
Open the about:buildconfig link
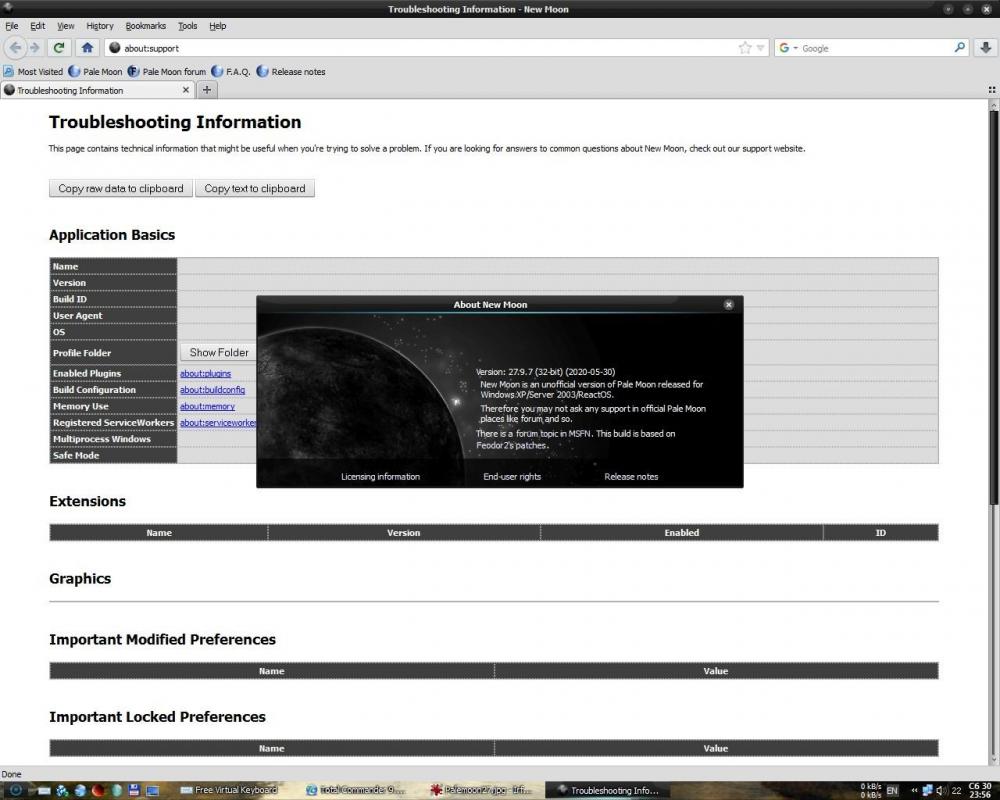pyautogui.click(x=212, y=390)
